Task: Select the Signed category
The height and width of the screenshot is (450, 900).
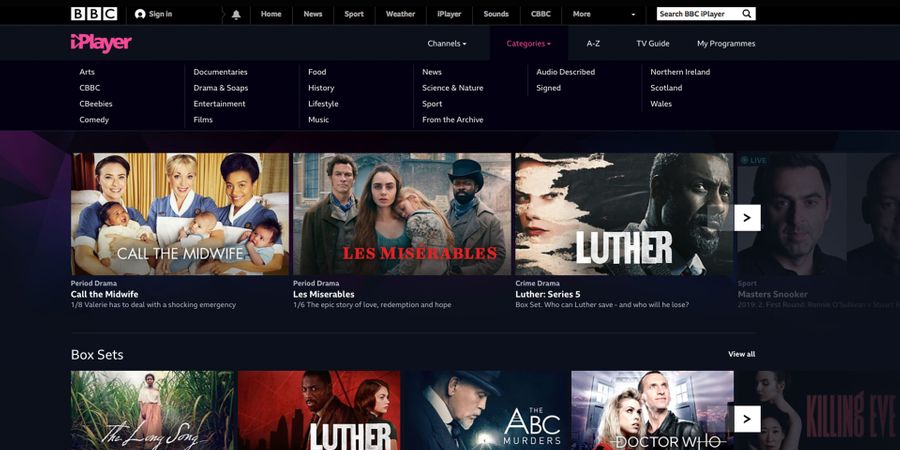Action: tap(549, 88)
